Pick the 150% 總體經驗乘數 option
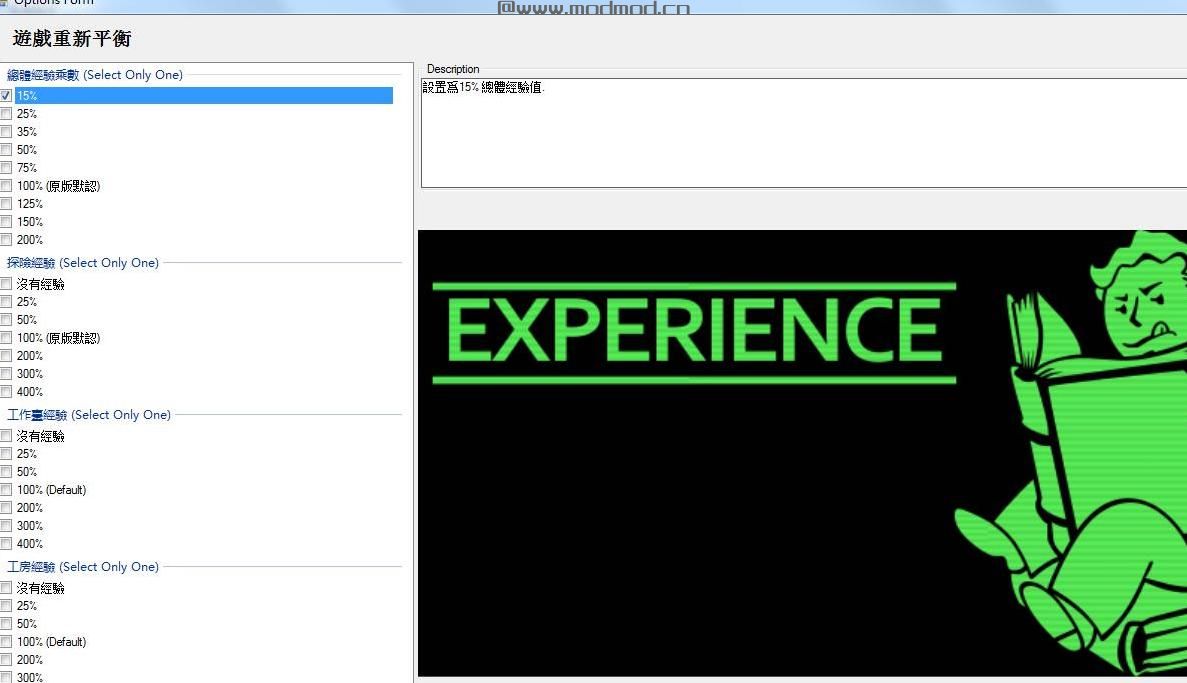 tap(6, 222)
